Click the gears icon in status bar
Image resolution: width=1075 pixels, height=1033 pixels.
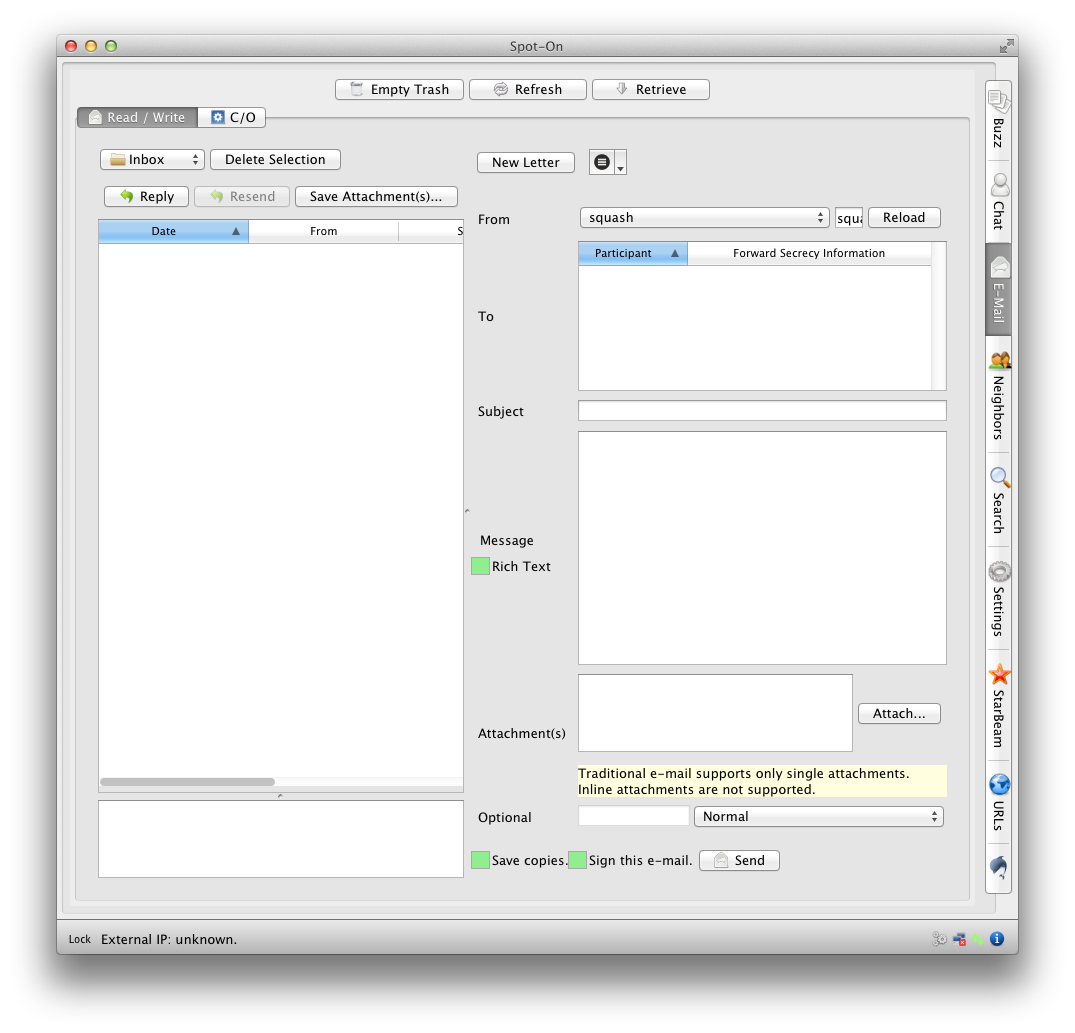click(939, 939)
